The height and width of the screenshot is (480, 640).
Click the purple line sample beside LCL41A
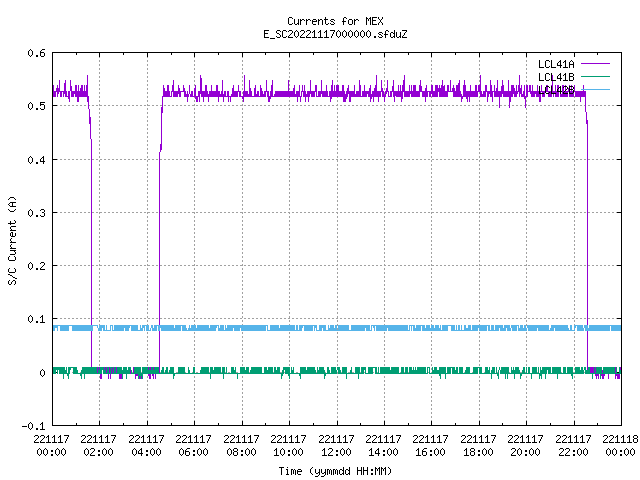pyautogui.click(x=595, y=64)
